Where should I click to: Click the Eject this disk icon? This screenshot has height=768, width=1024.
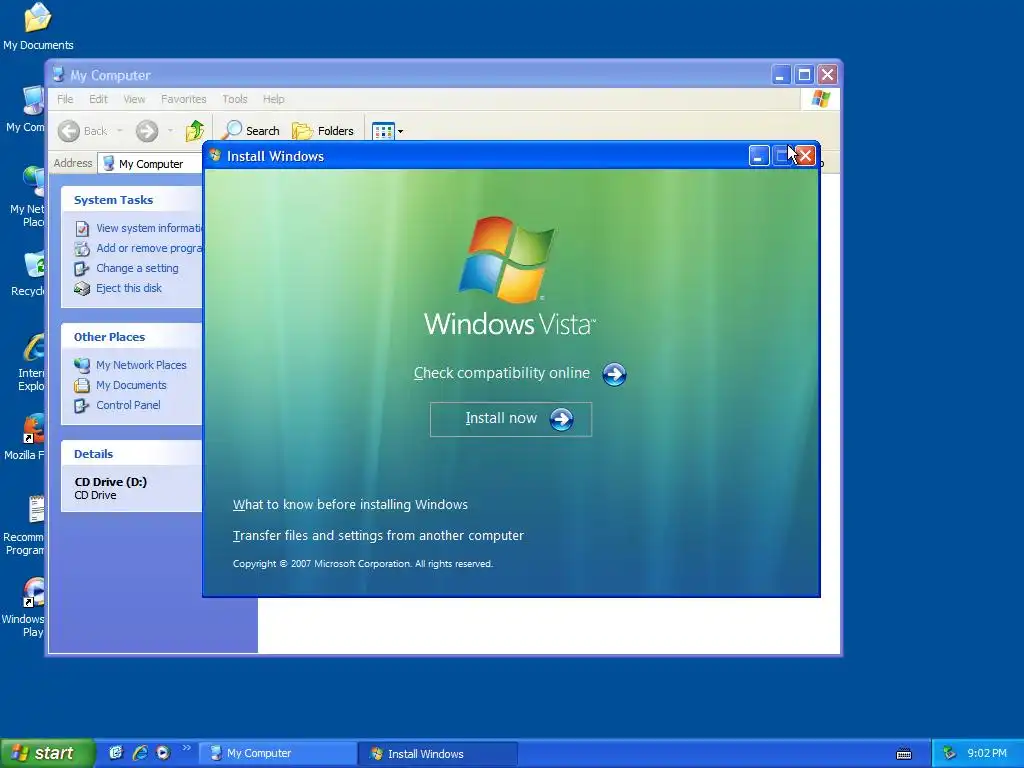(x=82, y=289)
